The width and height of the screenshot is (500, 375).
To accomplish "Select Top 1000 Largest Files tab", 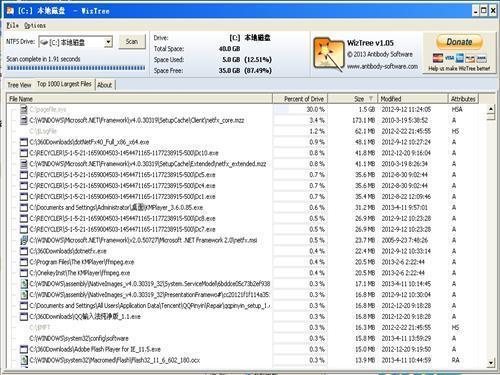I will (x=64, y=84).
